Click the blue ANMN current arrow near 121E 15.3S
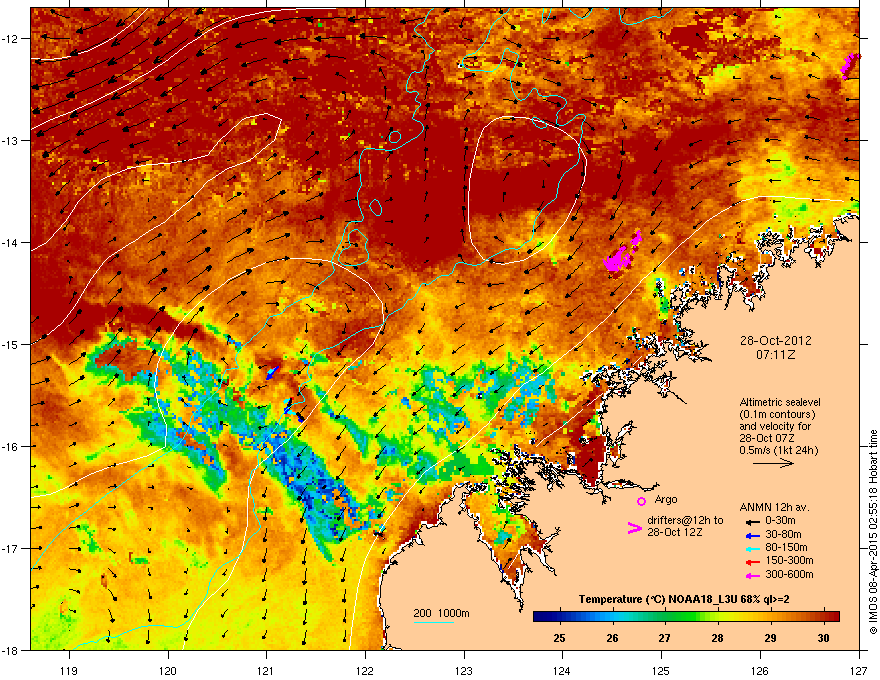 click(272, 373)
